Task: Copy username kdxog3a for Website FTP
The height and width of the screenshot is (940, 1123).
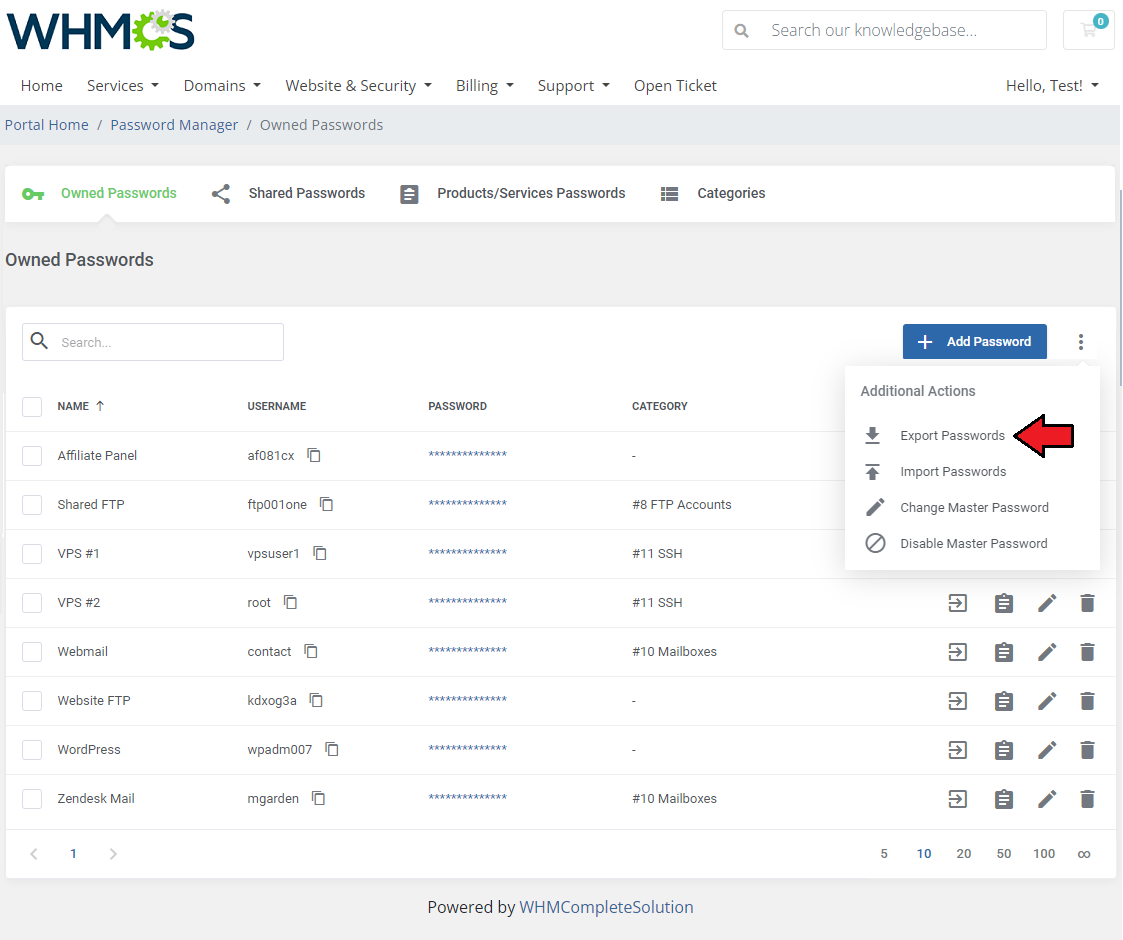Action: [x=316, y=700]
